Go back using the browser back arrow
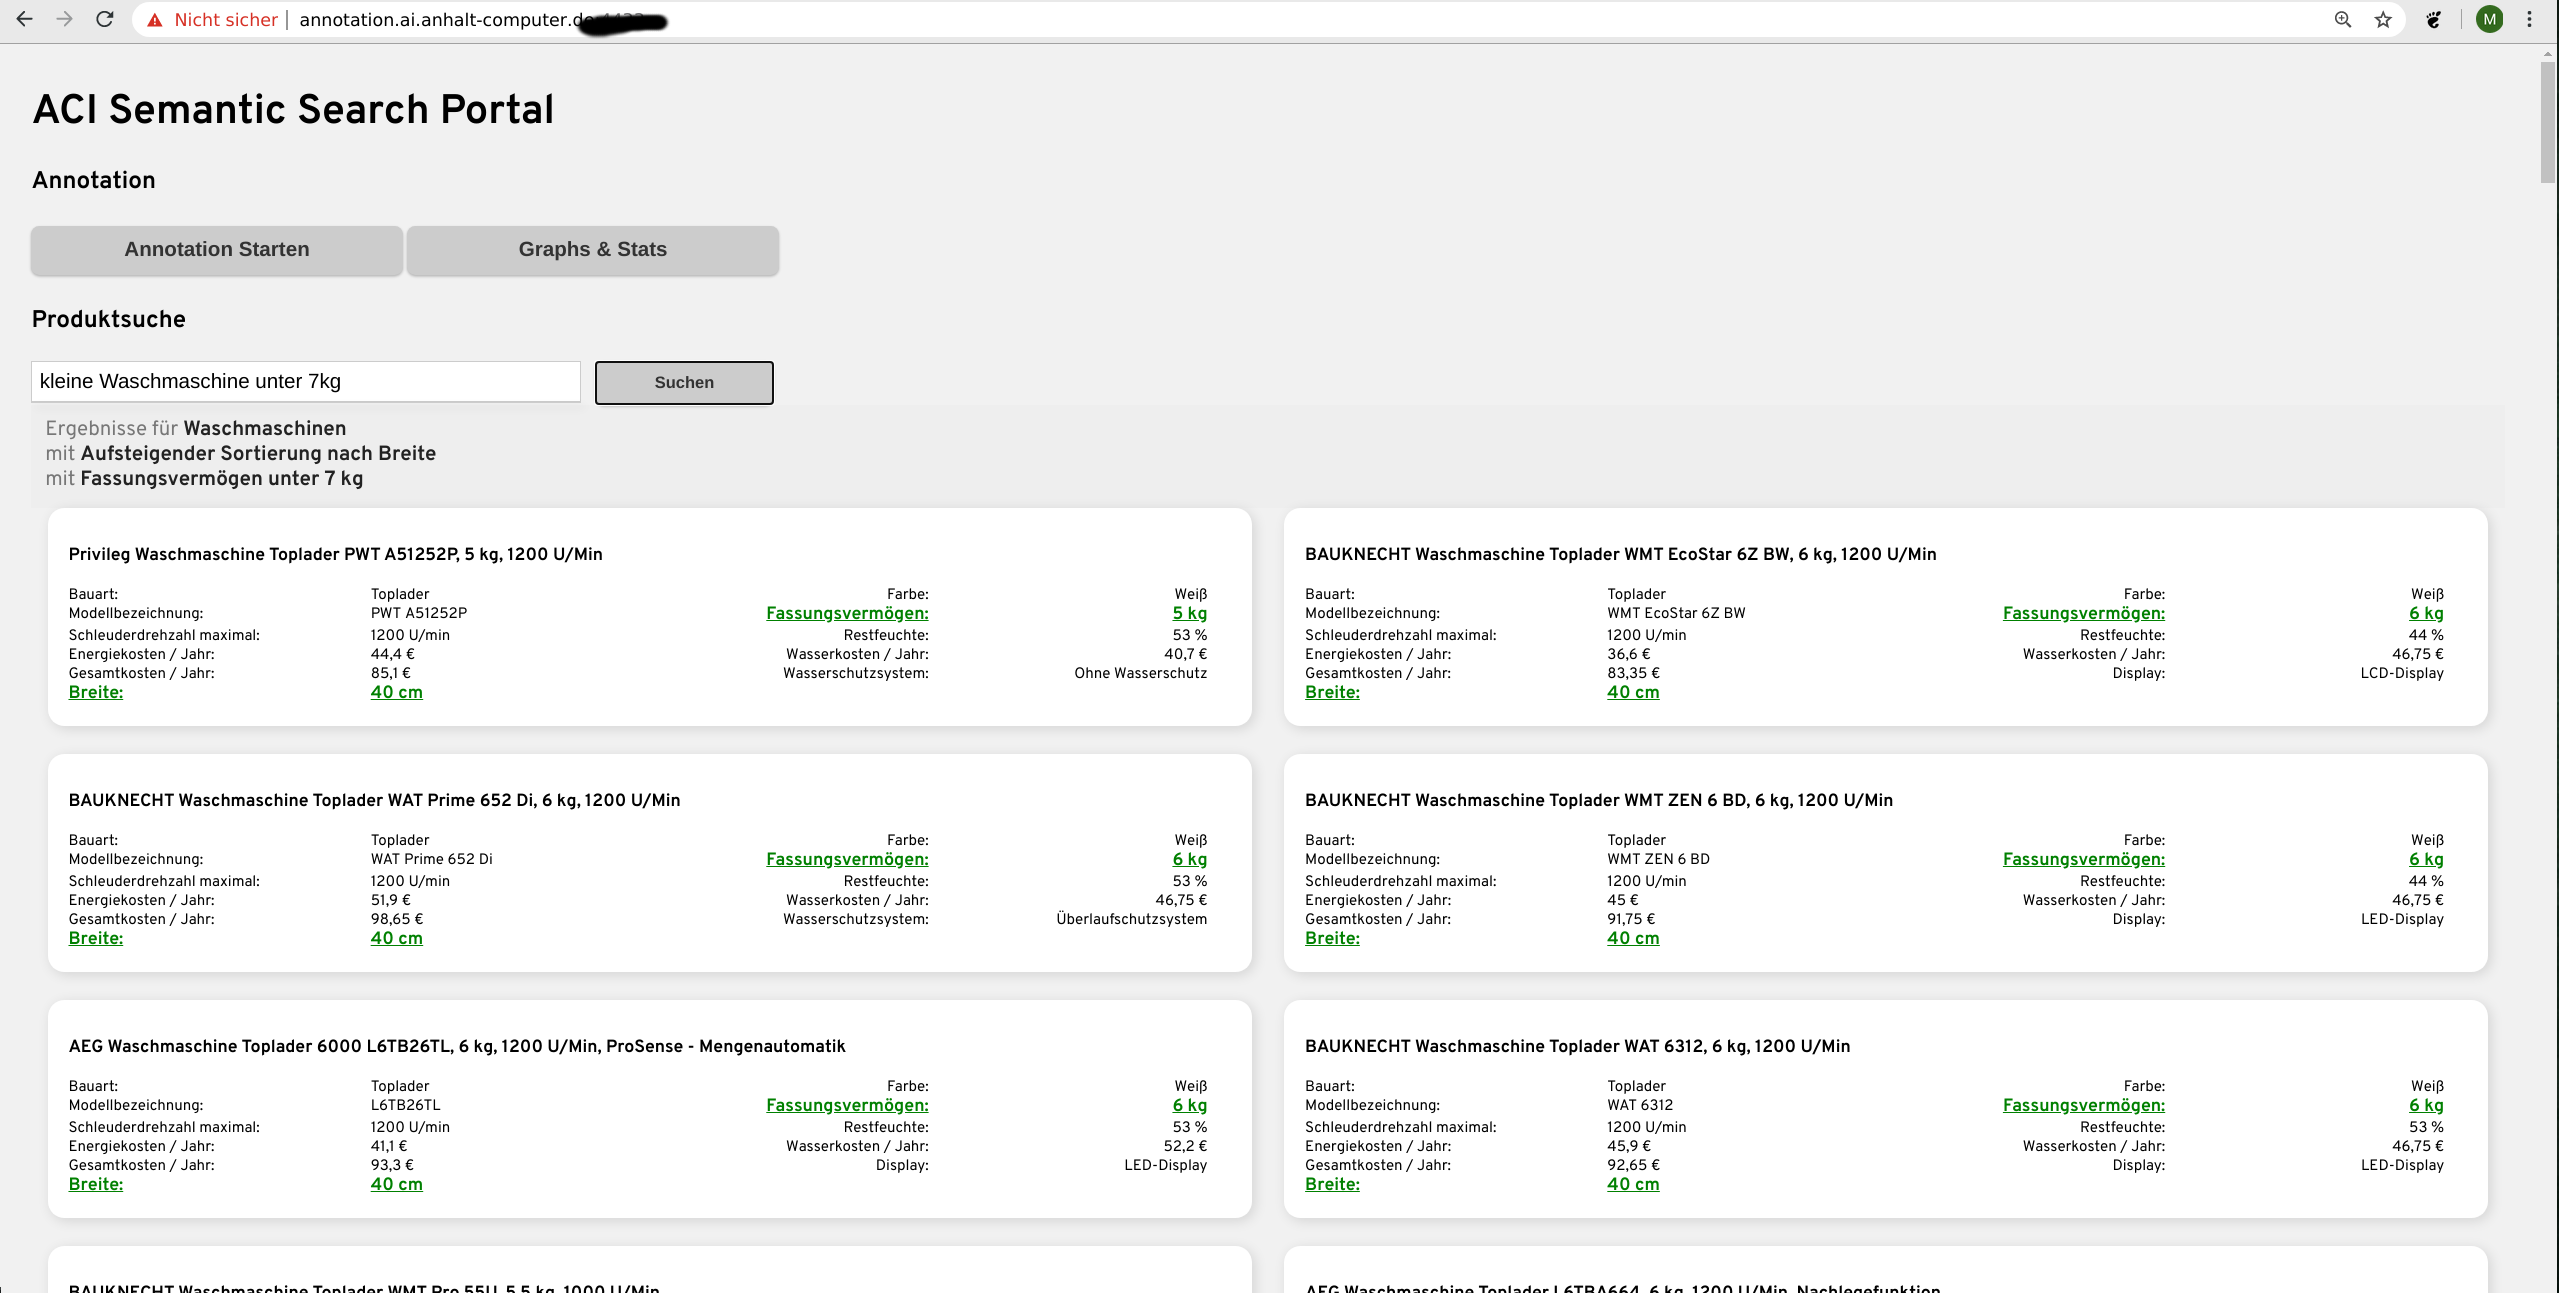 [24, 19]
